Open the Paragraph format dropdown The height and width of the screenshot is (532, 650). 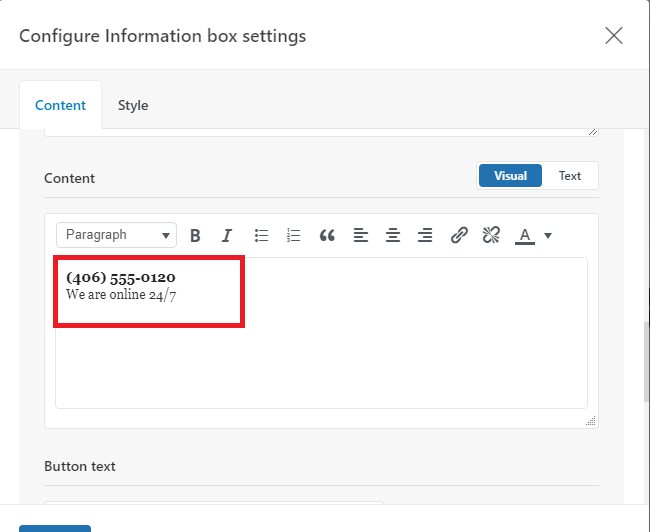click(x=116, y=235)
